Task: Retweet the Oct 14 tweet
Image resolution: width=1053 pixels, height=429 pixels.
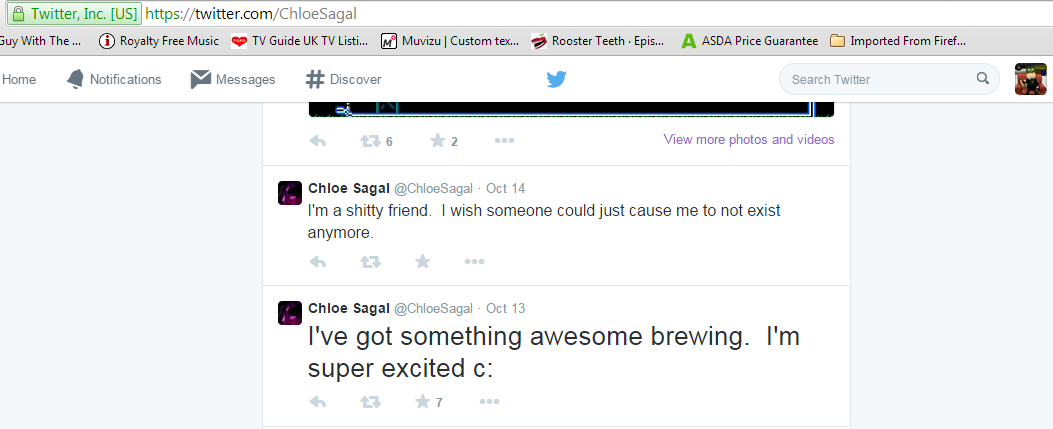Action: (x=371, y=262)
